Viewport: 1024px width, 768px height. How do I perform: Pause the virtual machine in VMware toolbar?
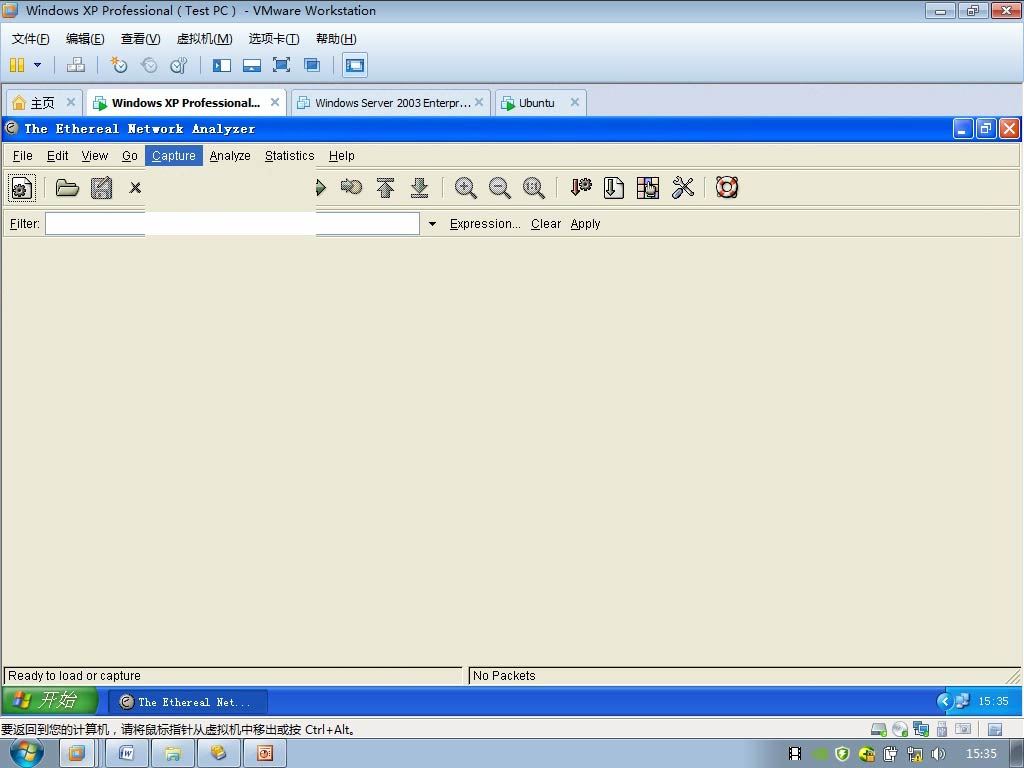[17, 65]
